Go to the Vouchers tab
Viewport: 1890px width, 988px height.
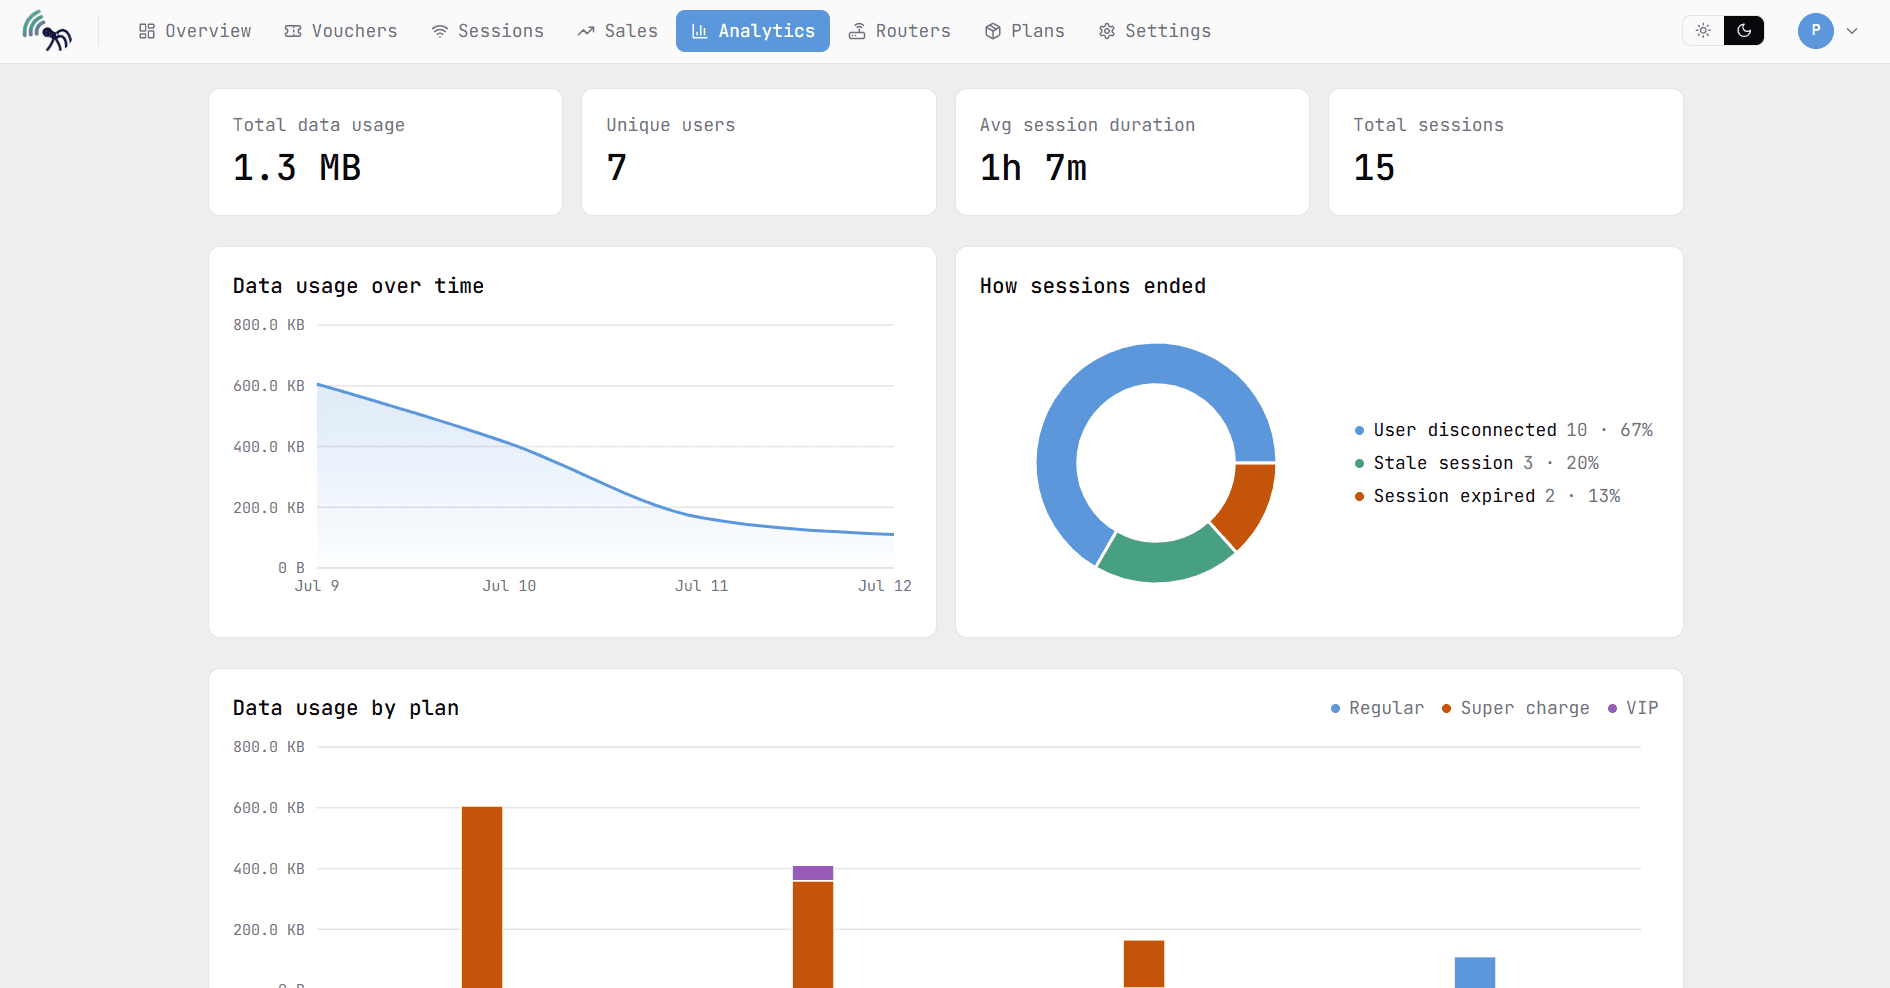click(341, 31)
